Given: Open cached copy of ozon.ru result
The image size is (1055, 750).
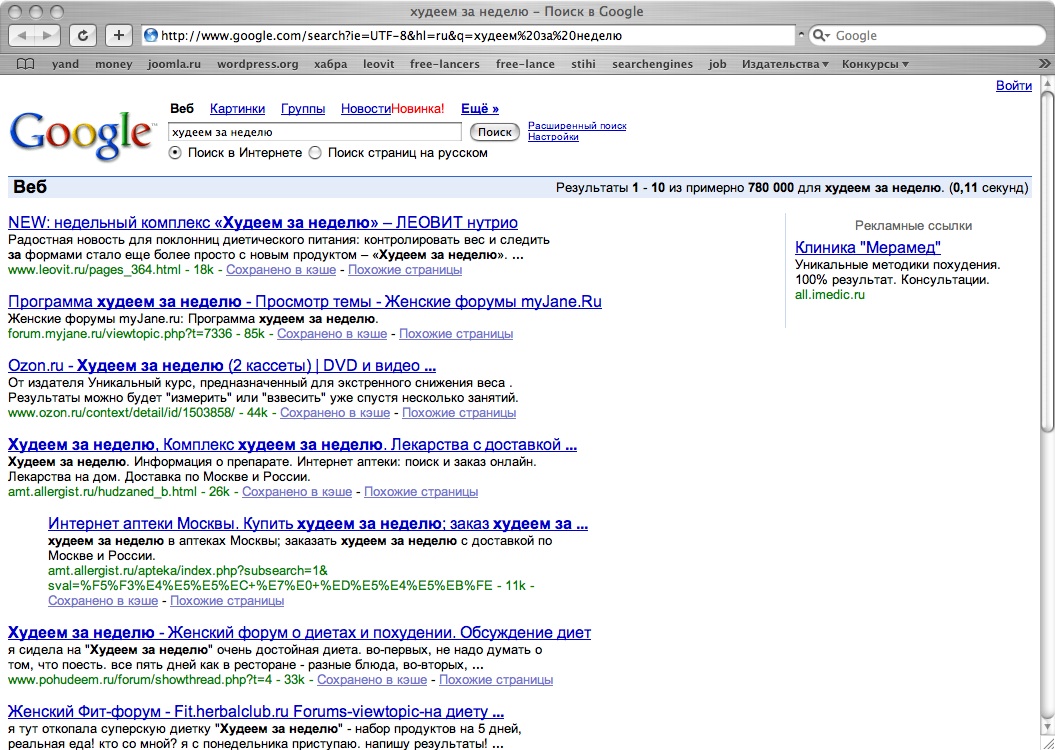Looking at the screenshot, I should [335, 413].
